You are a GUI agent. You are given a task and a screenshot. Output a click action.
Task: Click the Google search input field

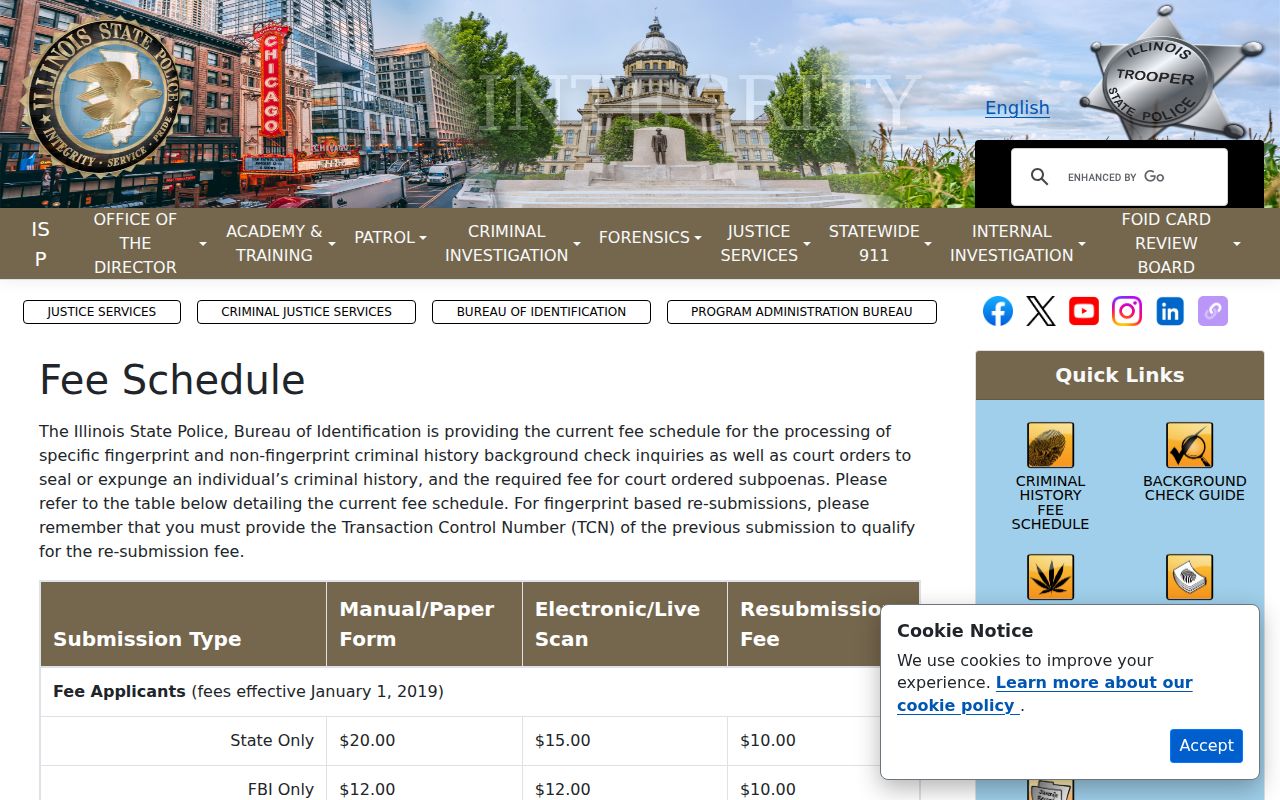point(1140,177)
